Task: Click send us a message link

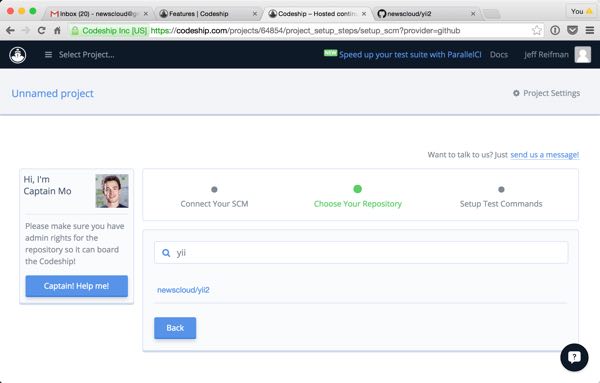Action: pos(545,155)
